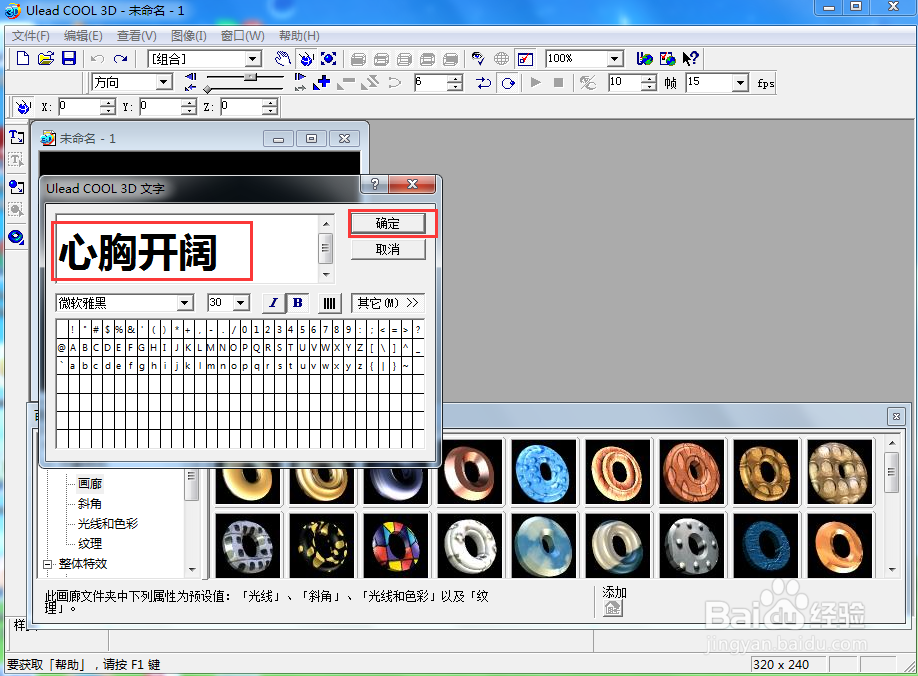Click the add house icon under 添加
This screenshot has width=918, height=676.
[x=613, y=609]
